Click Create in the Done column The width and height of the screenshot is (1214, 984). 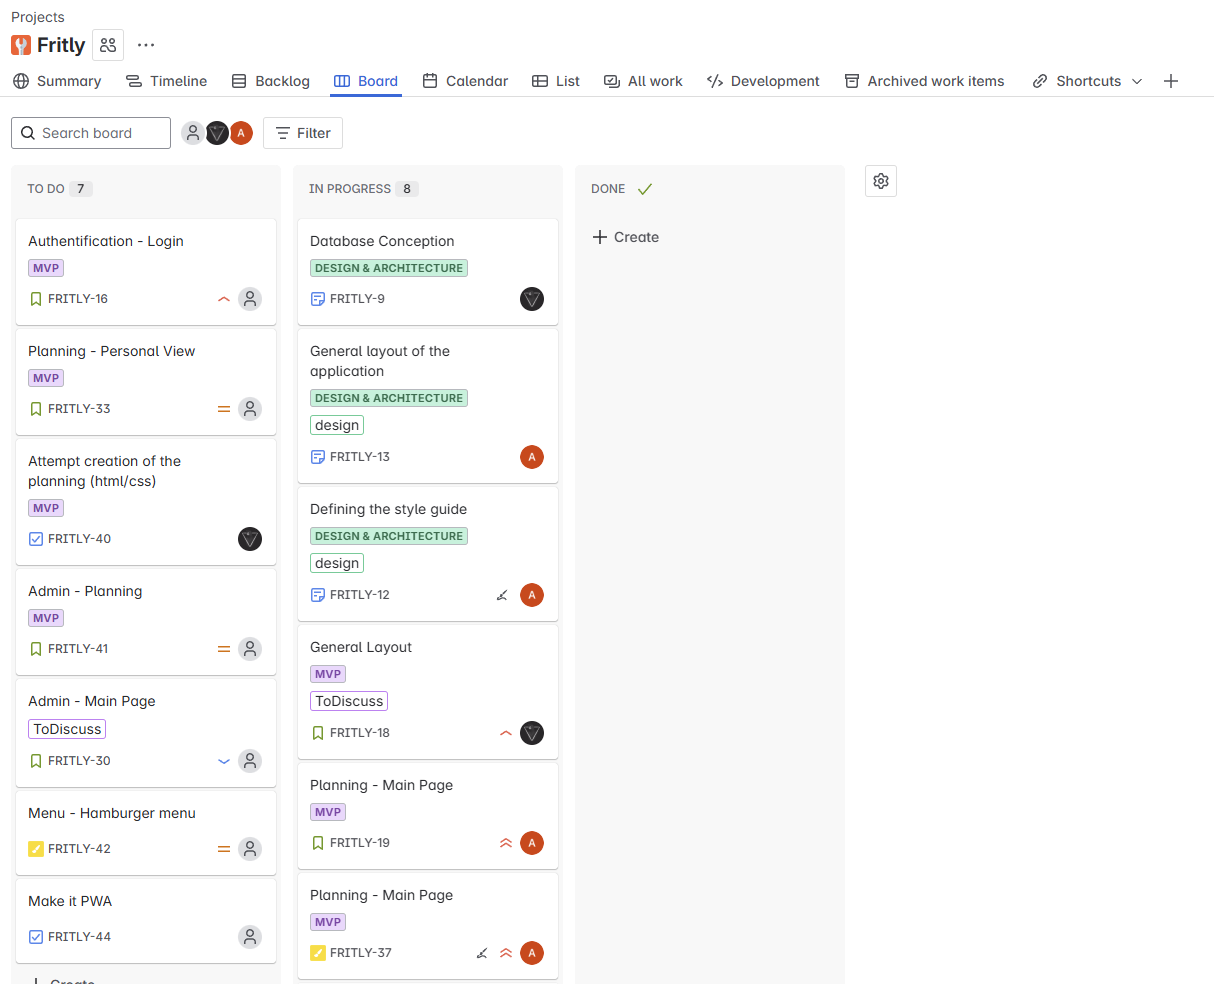pos(625,237)
